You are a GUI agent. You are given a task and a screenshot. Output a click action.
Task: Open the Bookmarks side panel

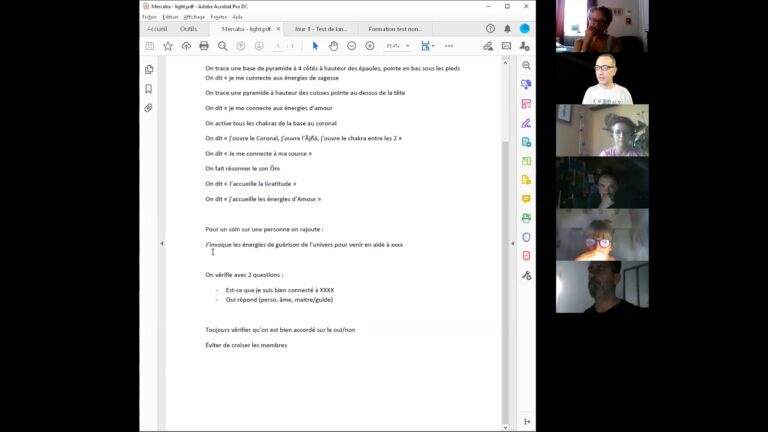149,89
